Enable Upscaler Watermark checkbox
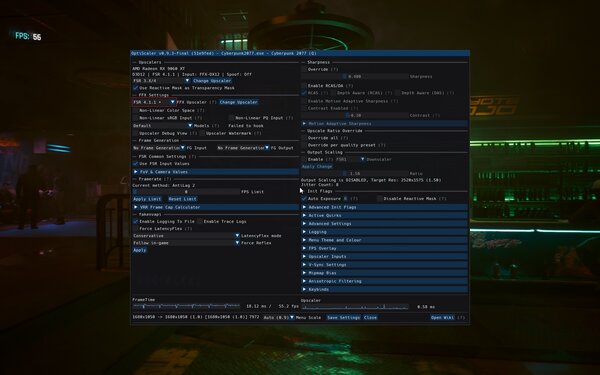The height and width of the screenshot is (375, 600). (x=202, y=133)
